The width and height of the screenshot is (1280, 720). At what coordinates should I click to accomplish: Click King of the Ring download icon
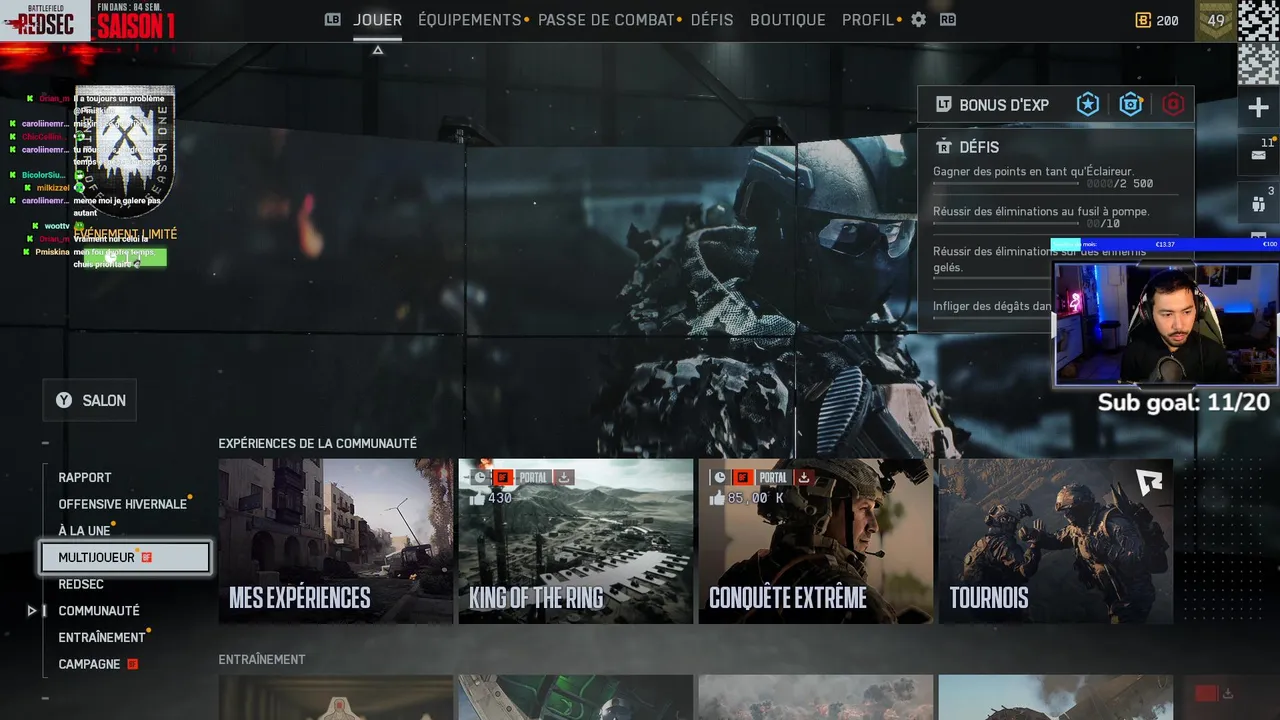click(564, 477)
